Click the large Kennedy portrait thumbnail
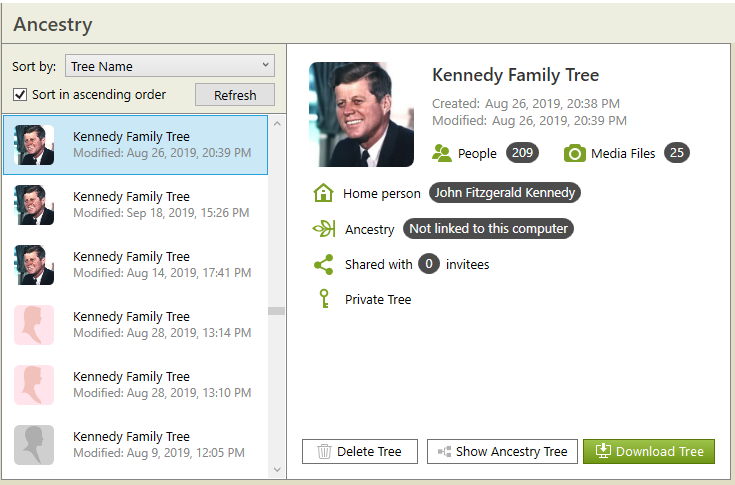 pos(361,114)
